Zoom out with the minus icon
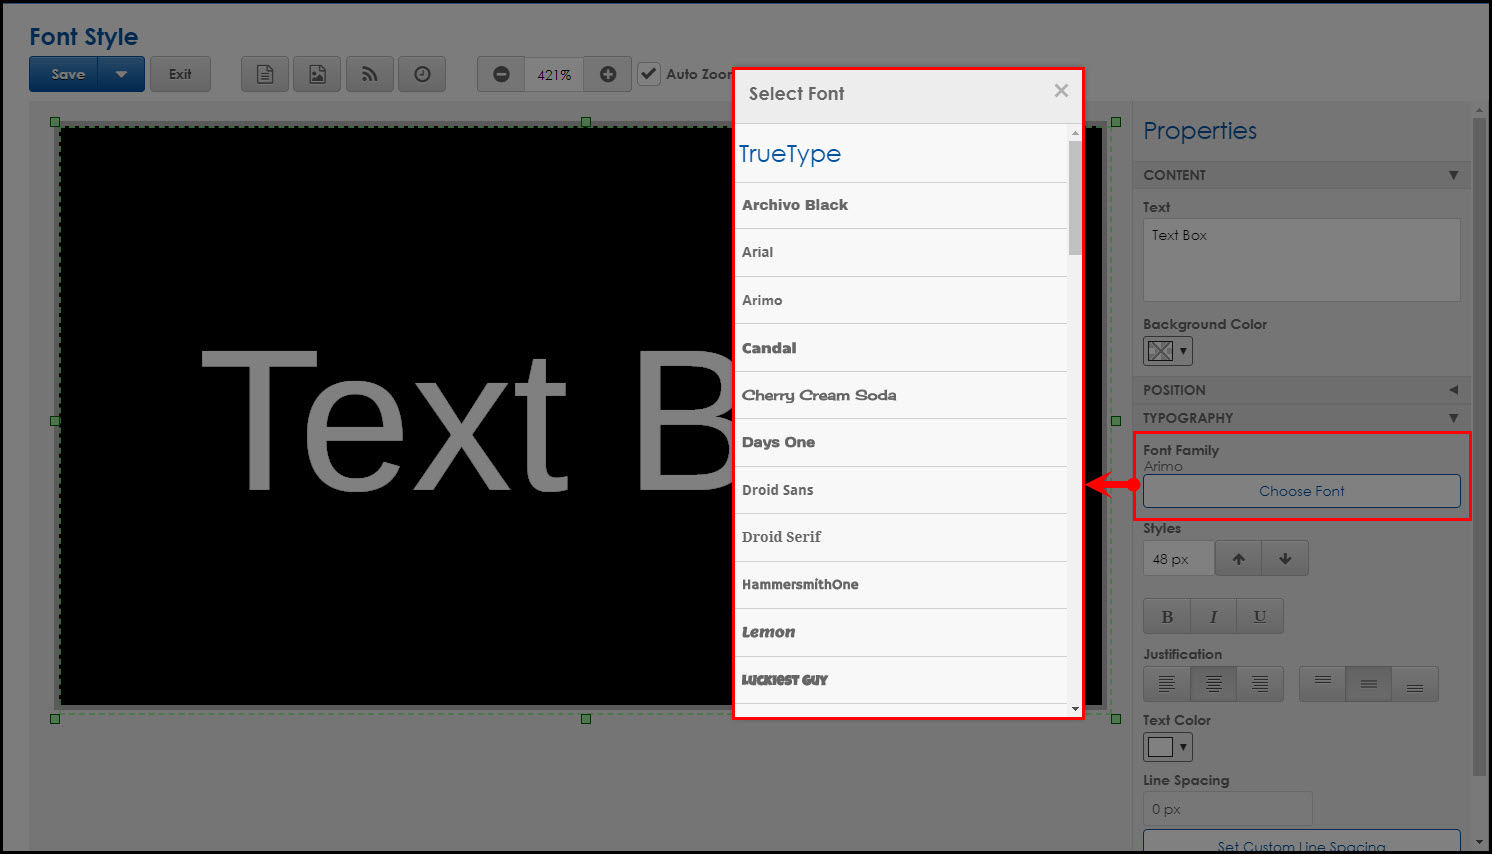This screenshot has height=854, width=1492. pyautogui.click(x=500, y=73)
